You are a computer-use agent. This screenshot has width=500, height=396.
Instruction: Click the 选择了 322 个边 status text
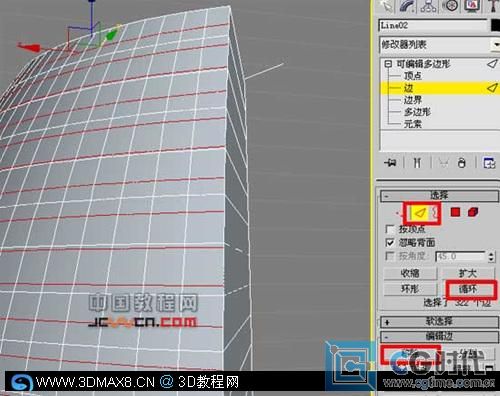[457, 303]
